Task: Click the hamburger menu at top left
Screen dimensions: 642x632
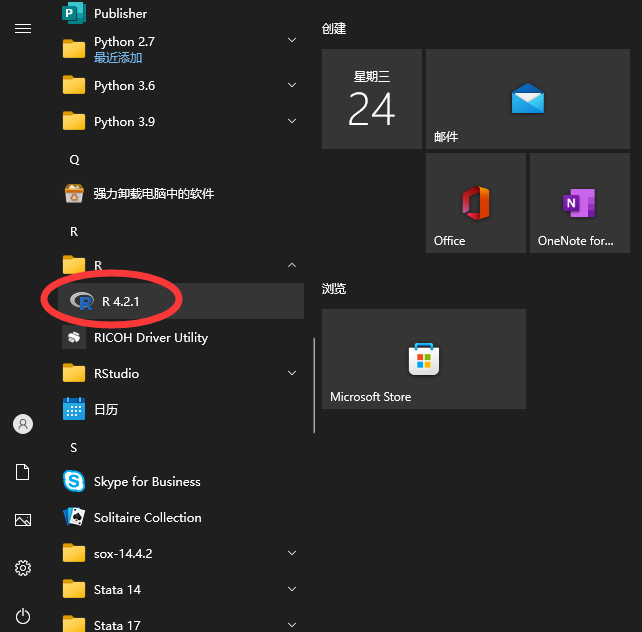Action: [x=23, y=29]
